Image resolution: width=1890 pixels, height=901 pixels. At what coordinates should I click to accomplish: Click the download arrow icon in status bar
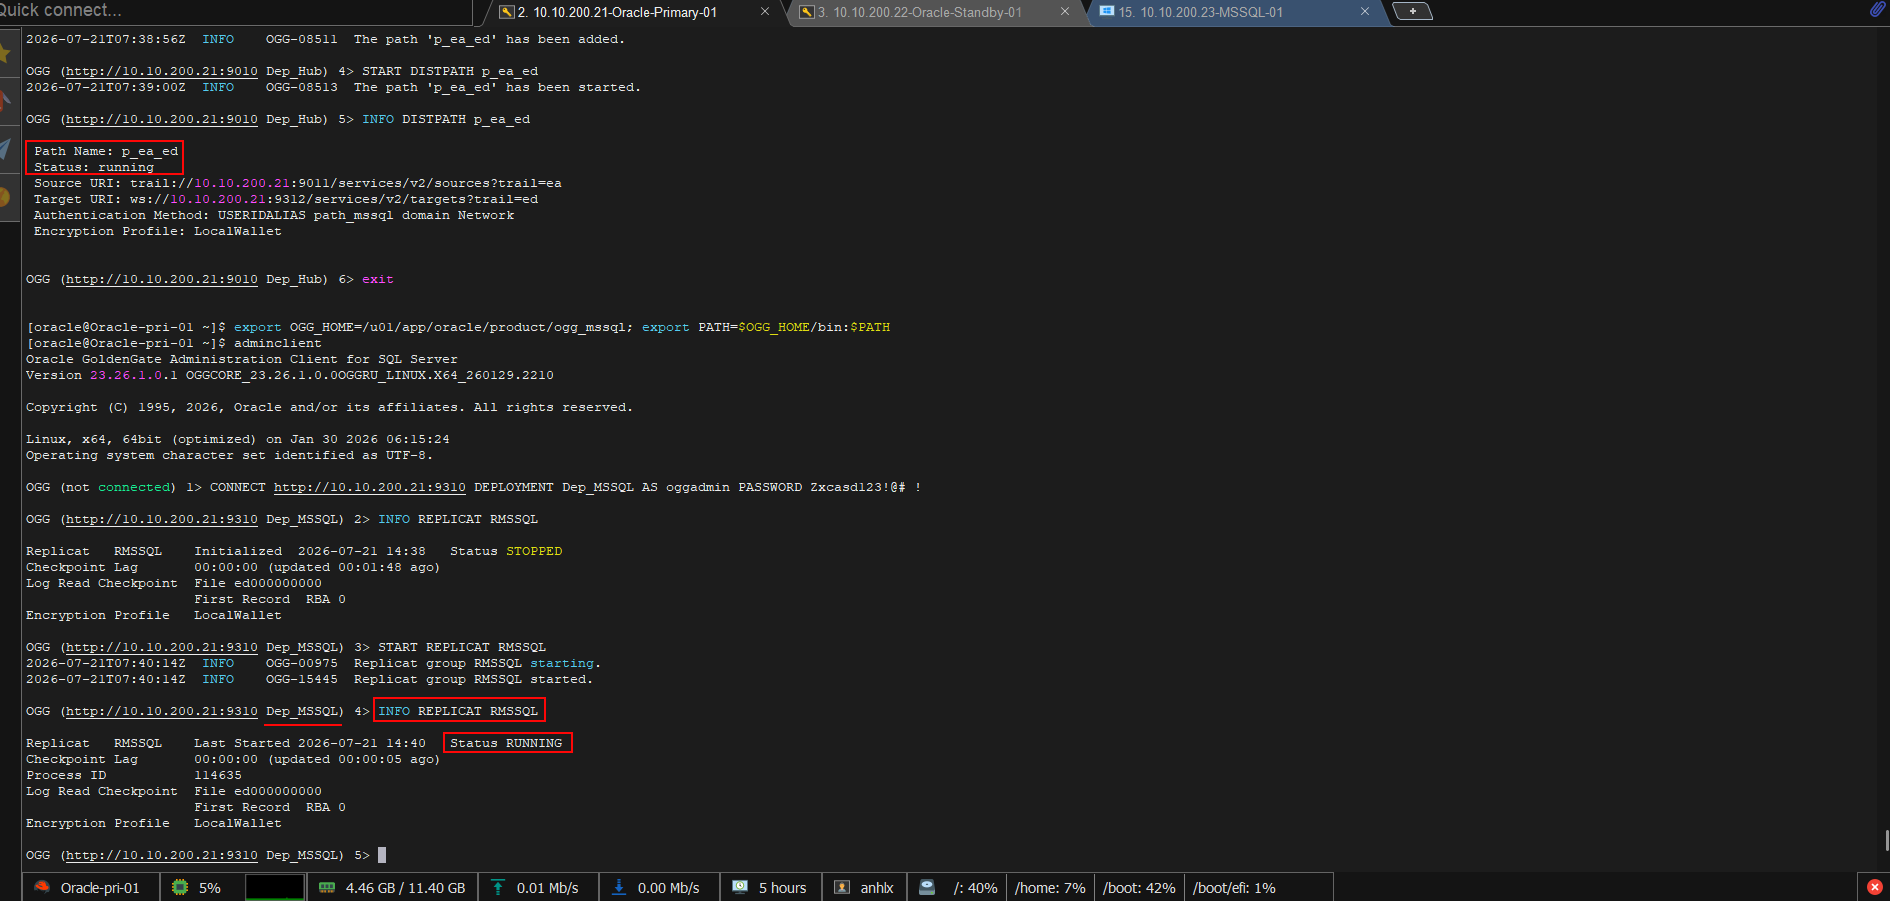(x=619, y=887)
